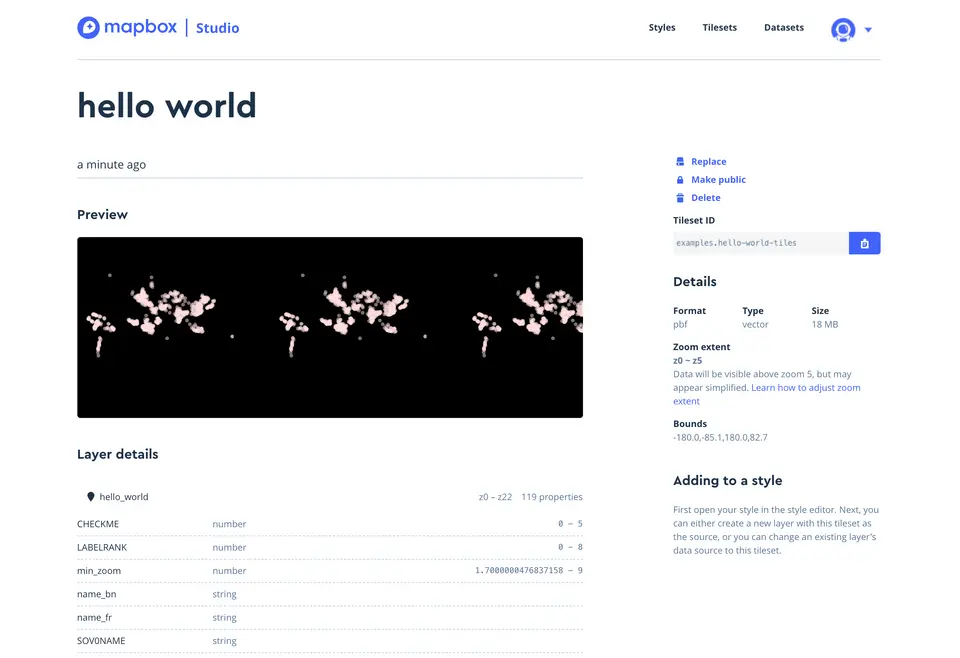960x658 pixels.
Task: Select the CHECKME property row
Action: pyautogui.click(x=329, y=524)
